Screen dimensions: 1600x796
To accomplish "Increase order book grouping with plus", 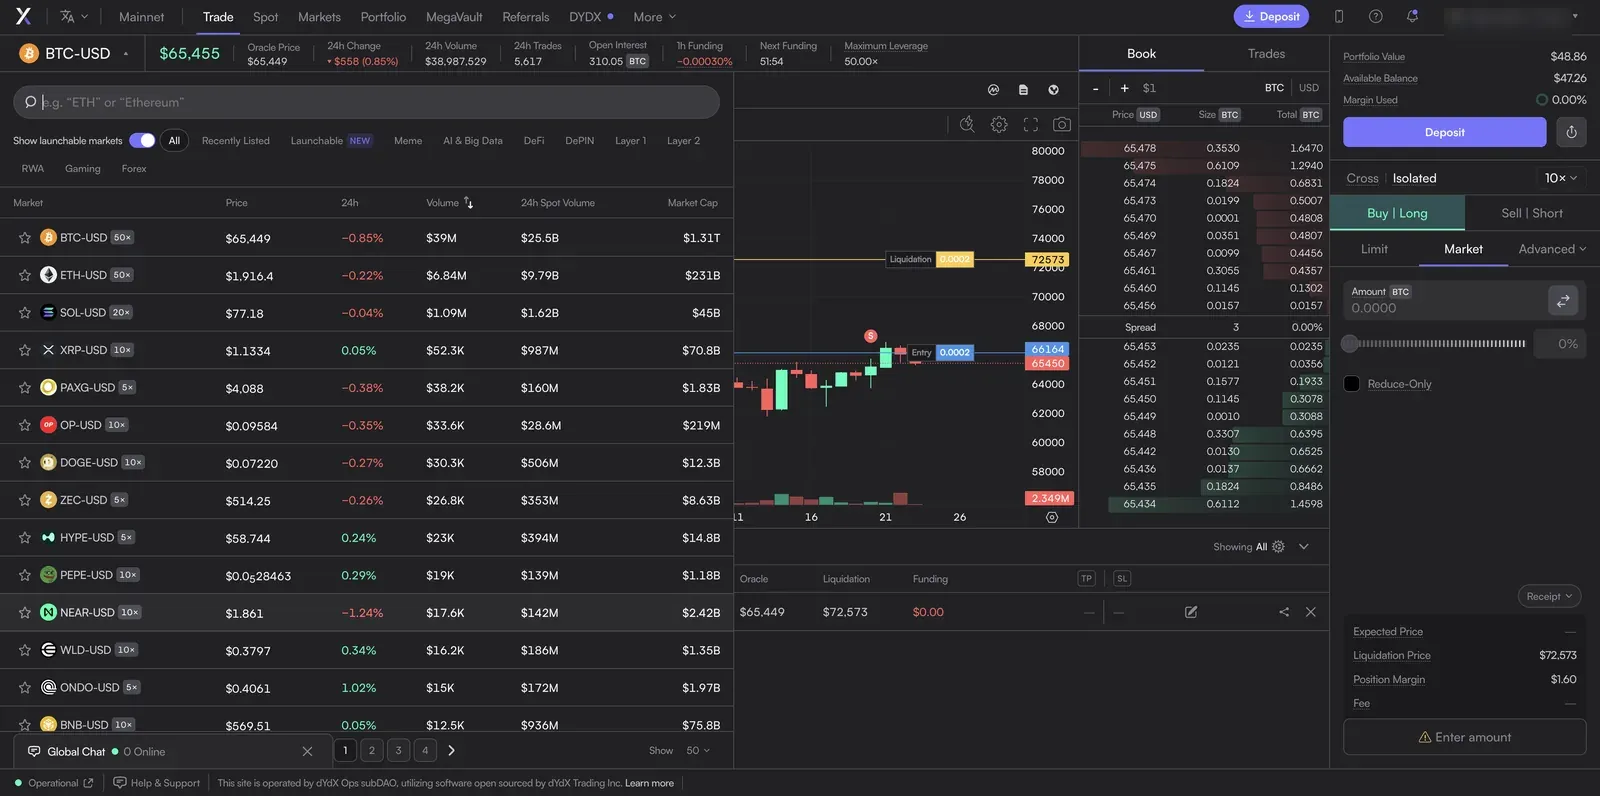I will [x=1124, y=88].
